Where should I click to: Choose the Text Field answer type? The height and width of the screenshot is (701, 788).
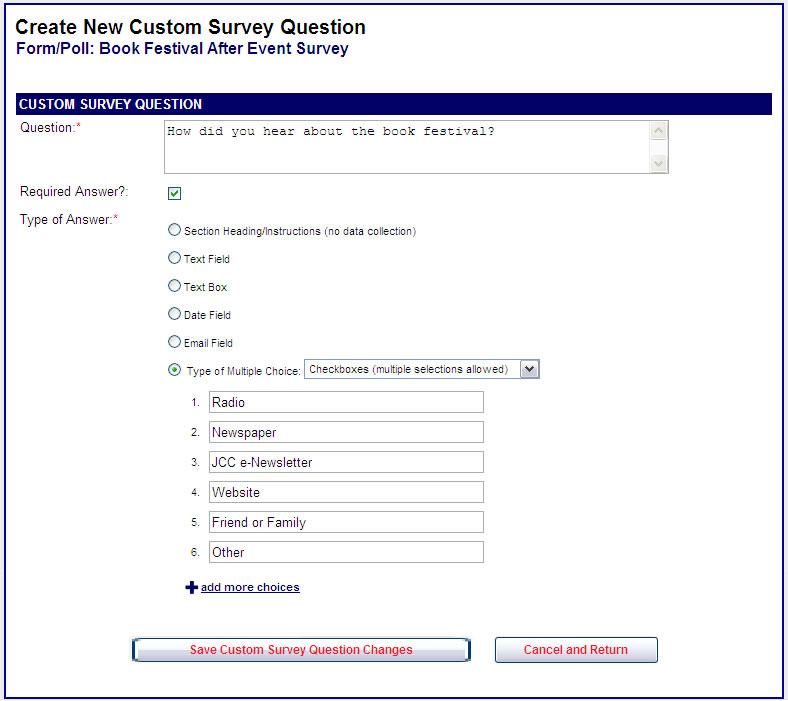point(175,258)
